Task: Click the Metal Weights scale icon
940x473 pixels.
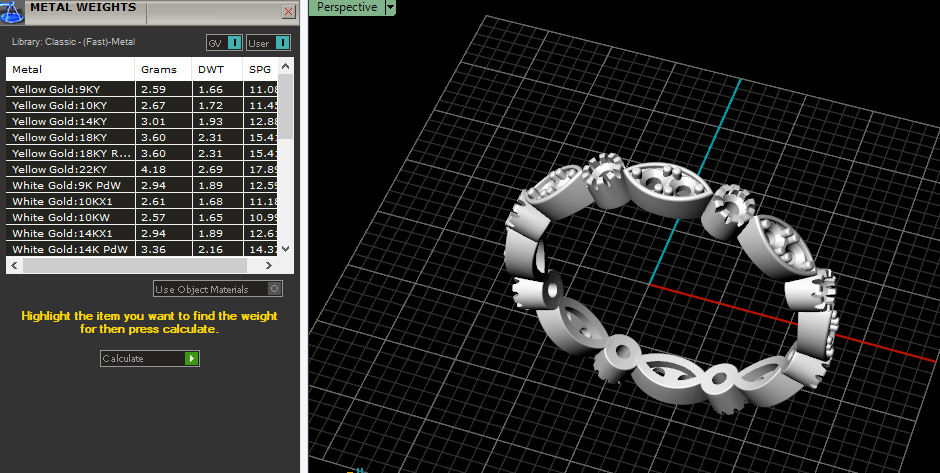Action: click(x=11, y=11)
